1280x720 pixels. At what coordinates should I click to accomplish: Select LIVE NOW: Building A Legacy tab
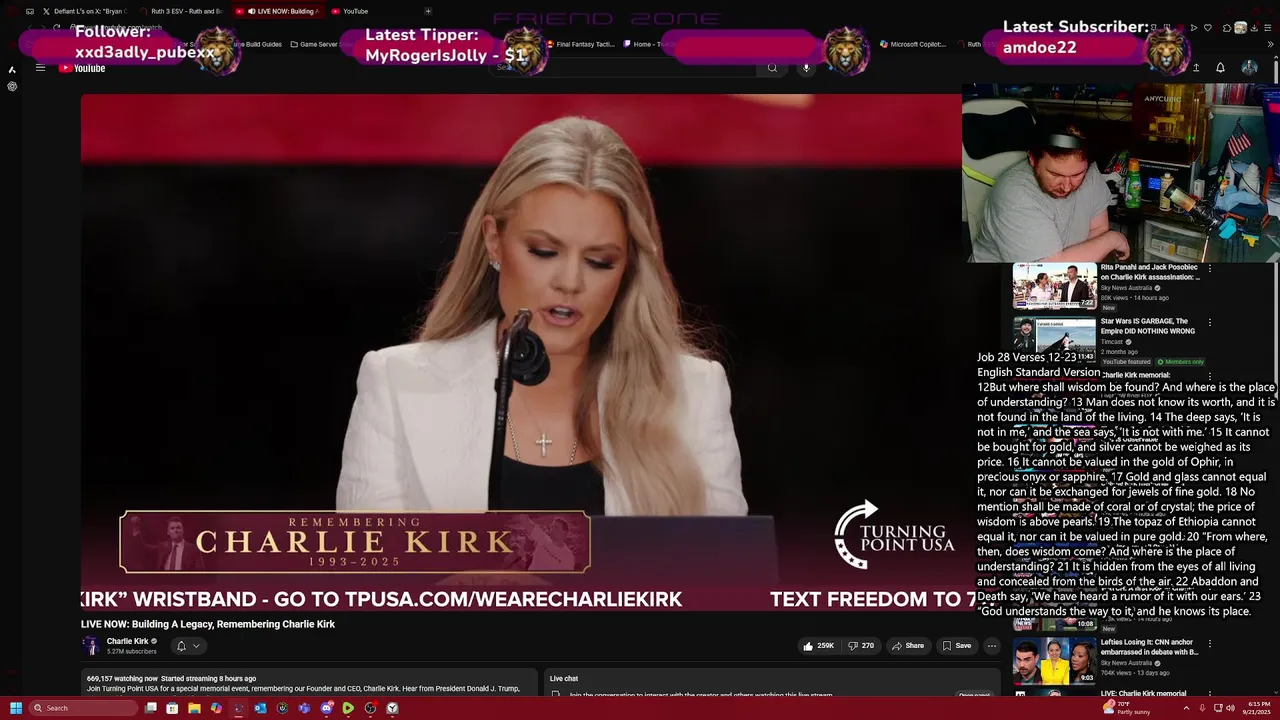click(x=279, y=11)
